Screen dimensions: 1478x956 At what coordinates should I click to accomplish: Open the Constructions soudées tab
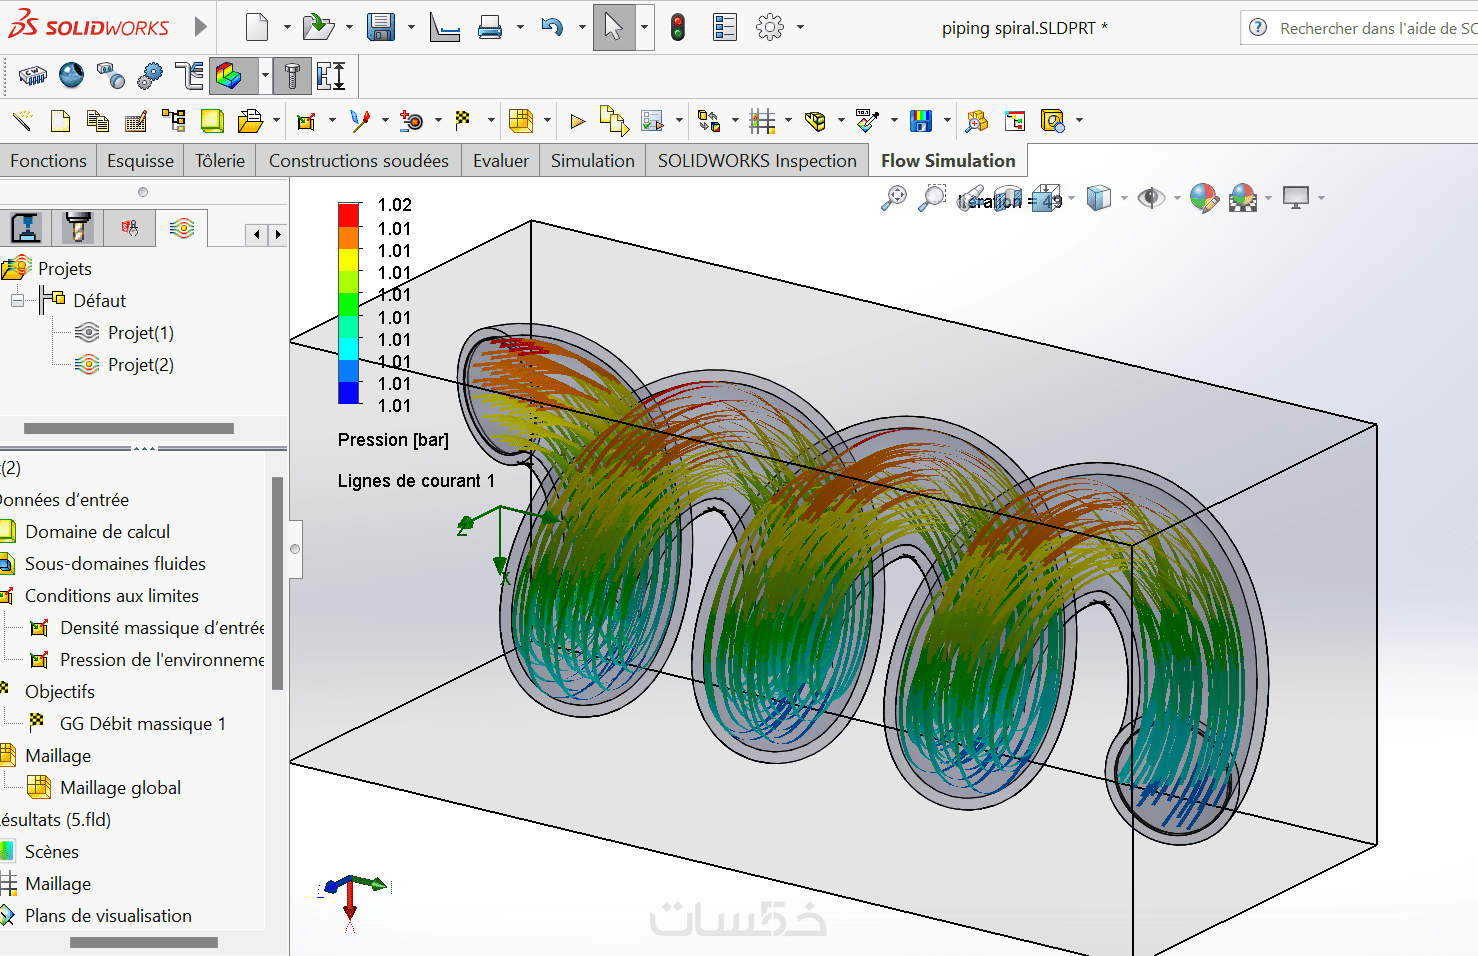(359, 161)
